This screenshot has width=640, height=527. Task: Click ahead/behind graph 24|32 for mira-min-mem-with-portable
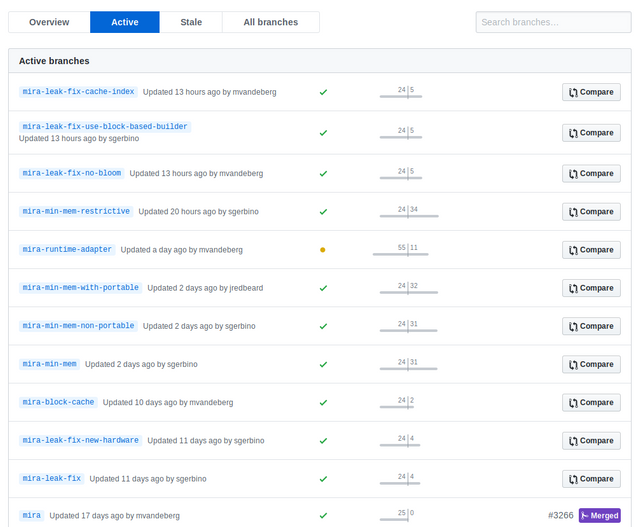pyautogui.click(x=409, y=288)
